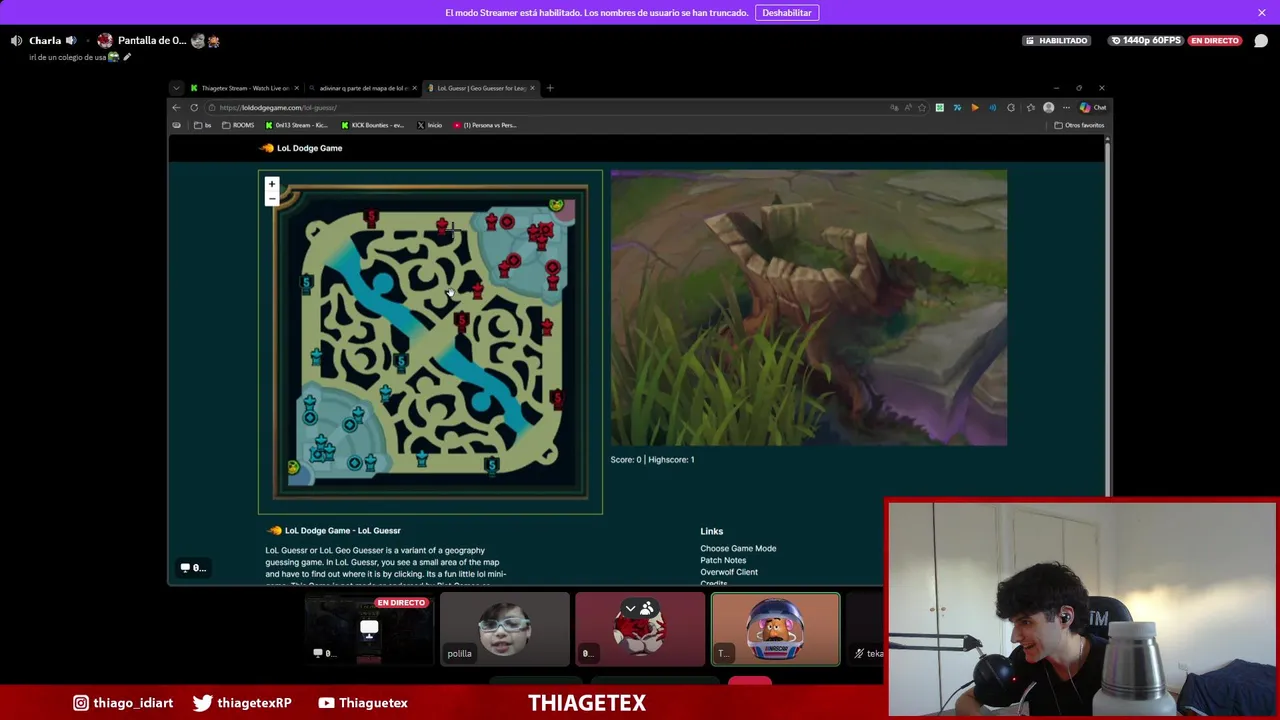Open a new browser tab
The image size is (1280, 720).
[550, 88]
